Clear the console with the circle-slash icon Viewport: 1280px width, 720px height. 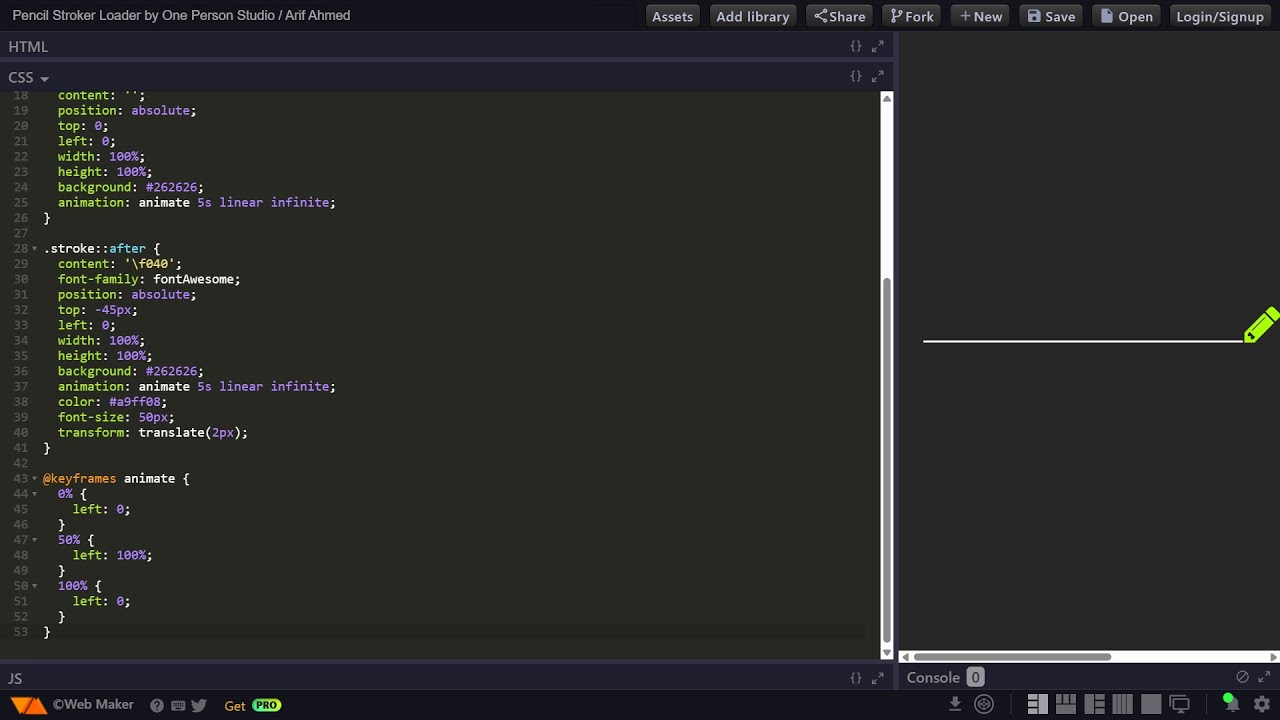(1242, 677)
